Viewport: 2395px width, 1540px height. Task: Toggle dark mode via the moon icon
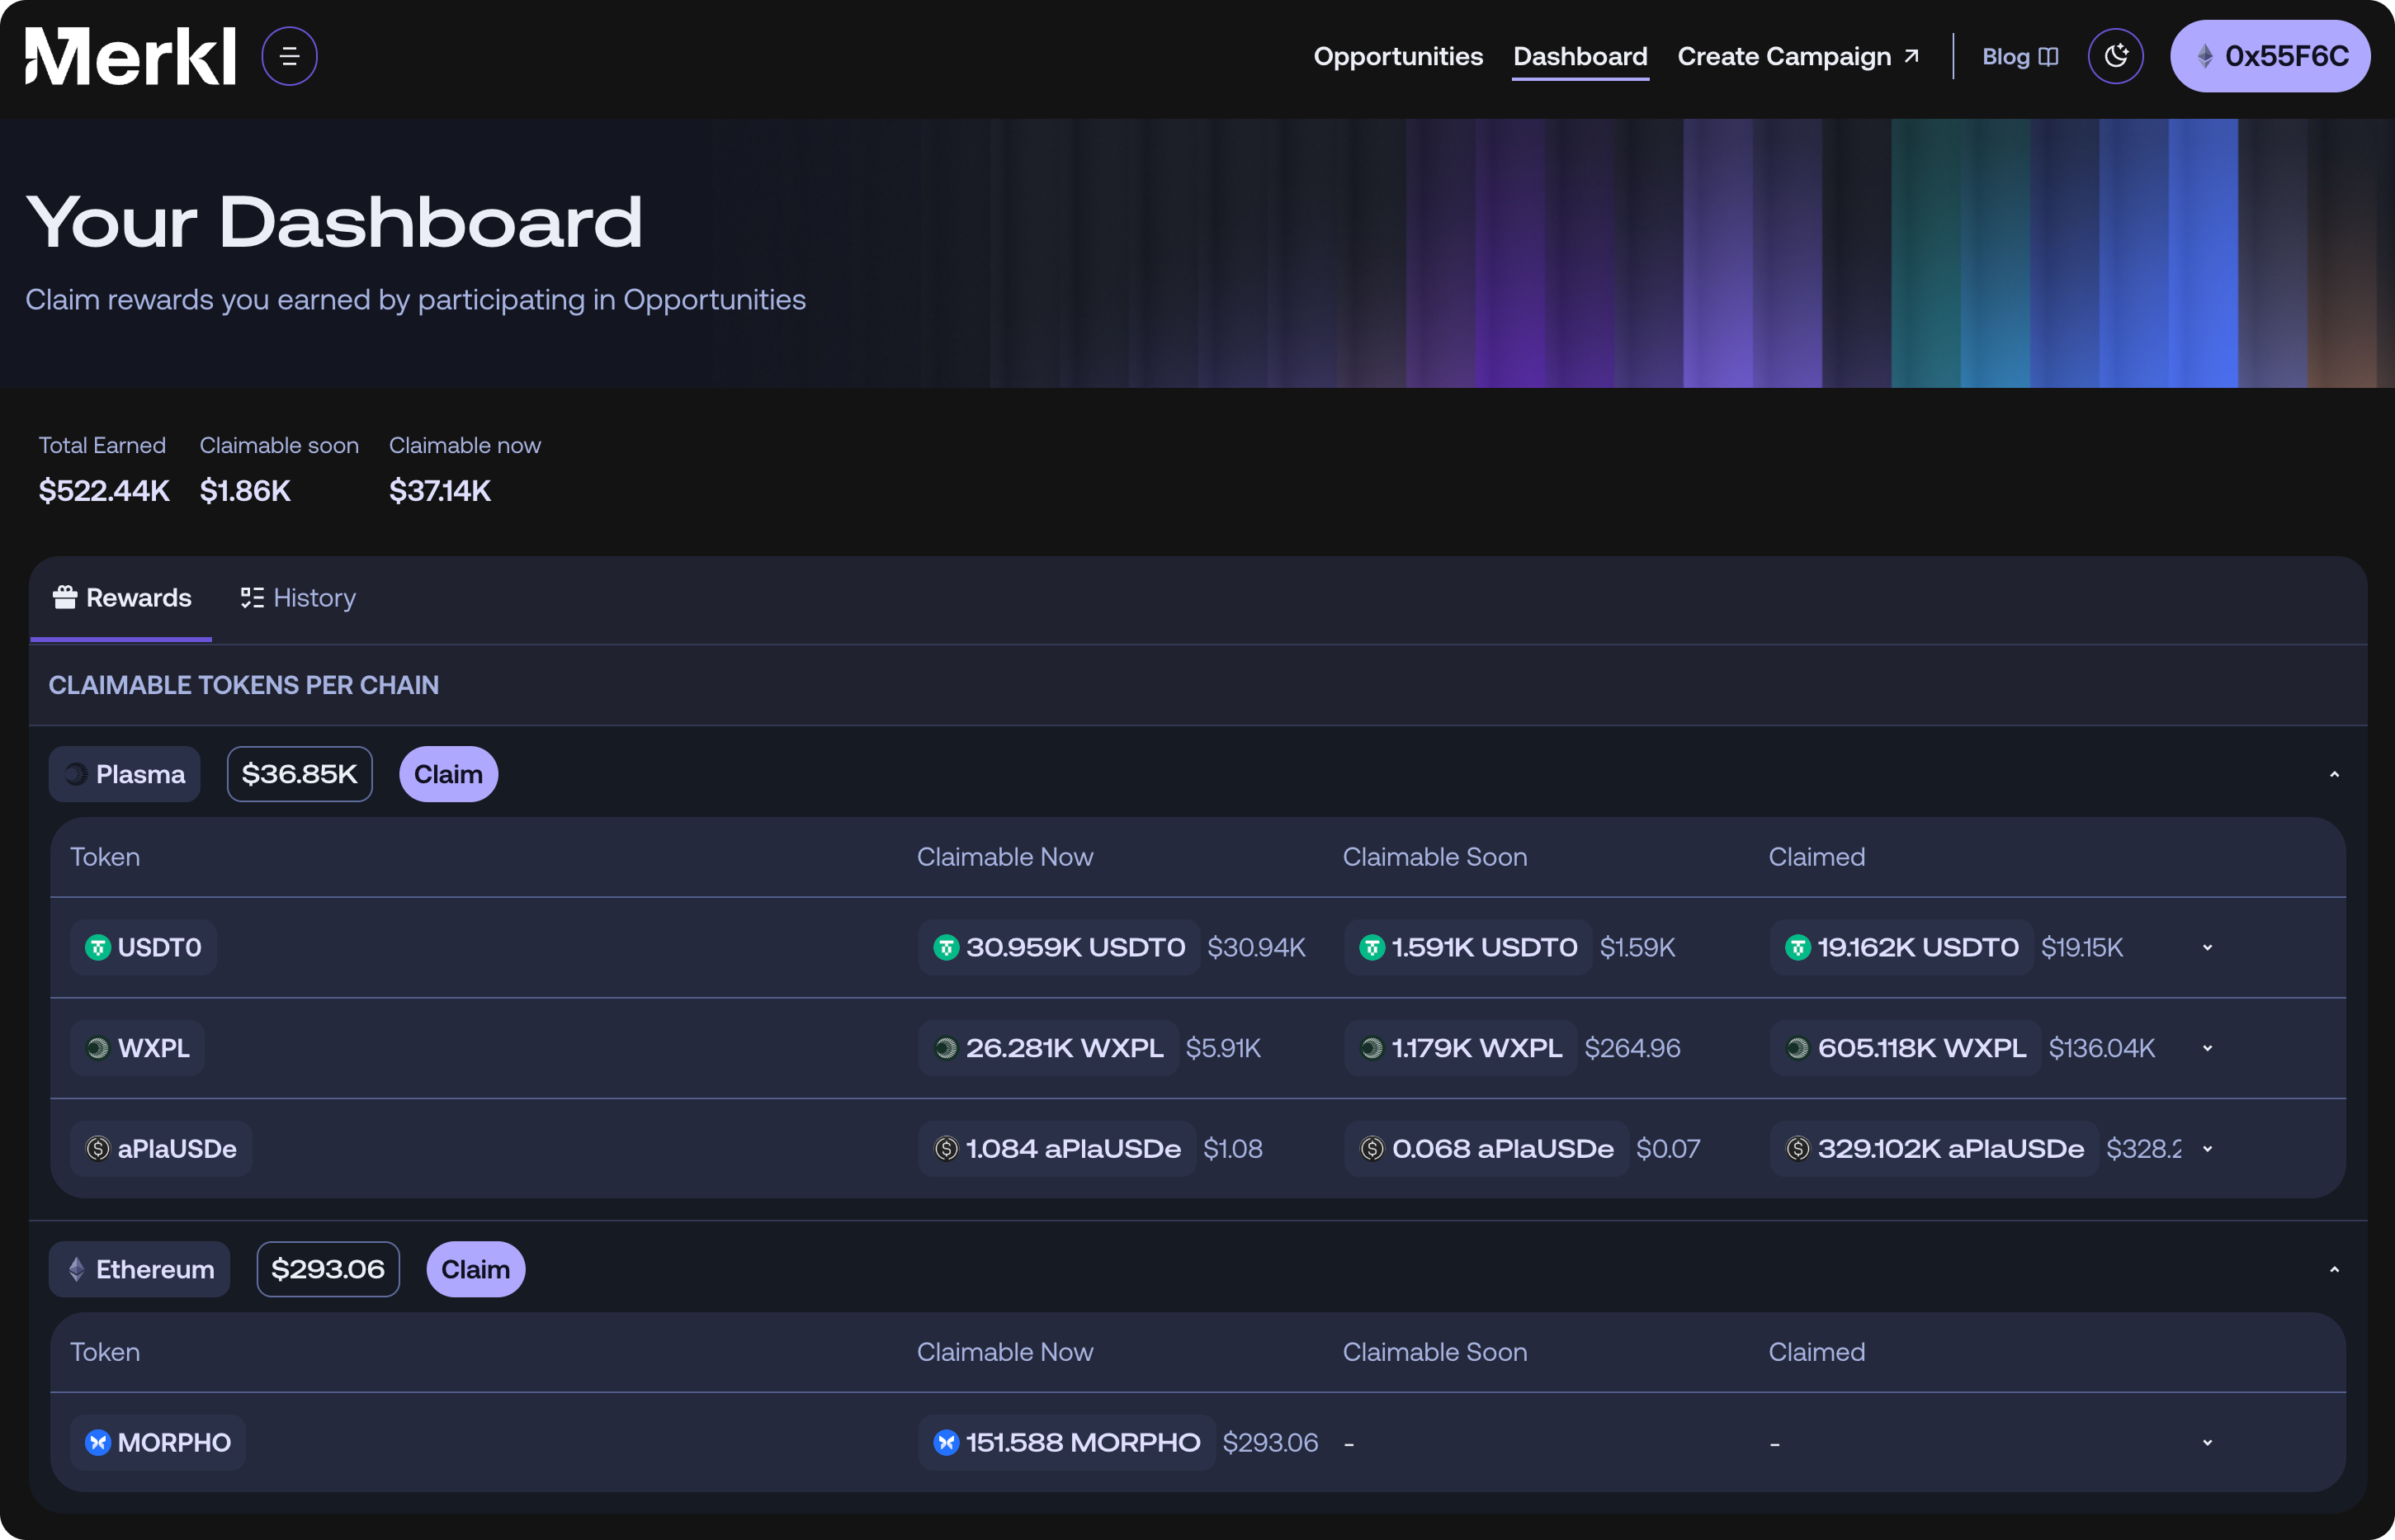point(2116,56)
